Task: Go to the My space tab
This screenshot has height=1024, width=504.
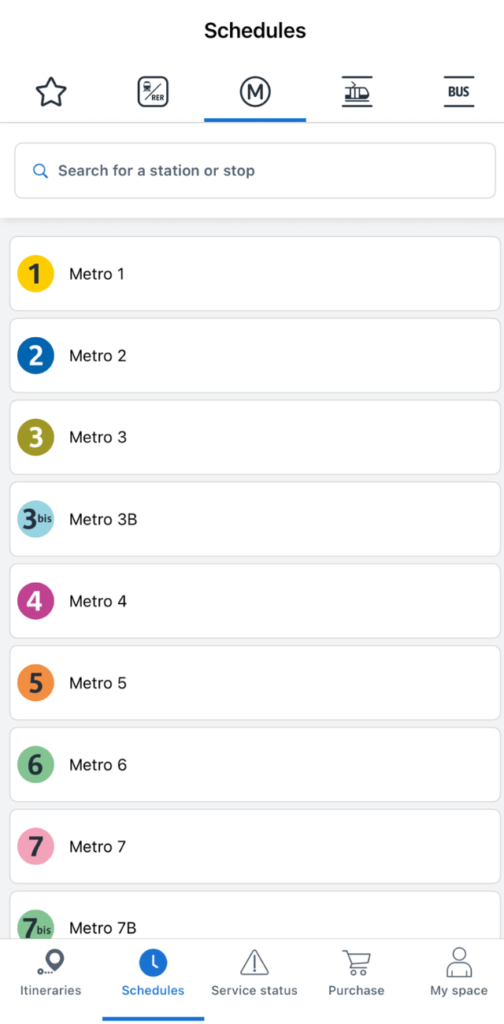Action: tap(459, 974)
